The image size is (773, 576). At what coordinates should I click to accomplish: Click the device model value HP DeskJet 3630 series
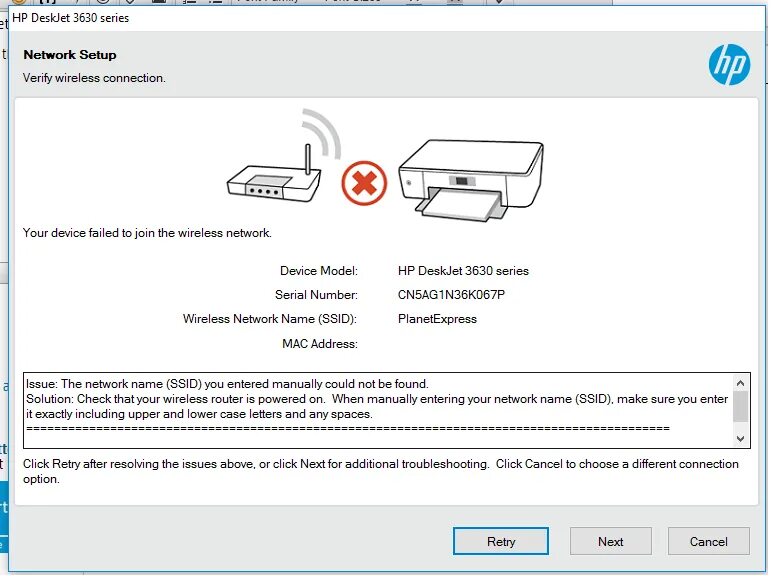(463, 271)
